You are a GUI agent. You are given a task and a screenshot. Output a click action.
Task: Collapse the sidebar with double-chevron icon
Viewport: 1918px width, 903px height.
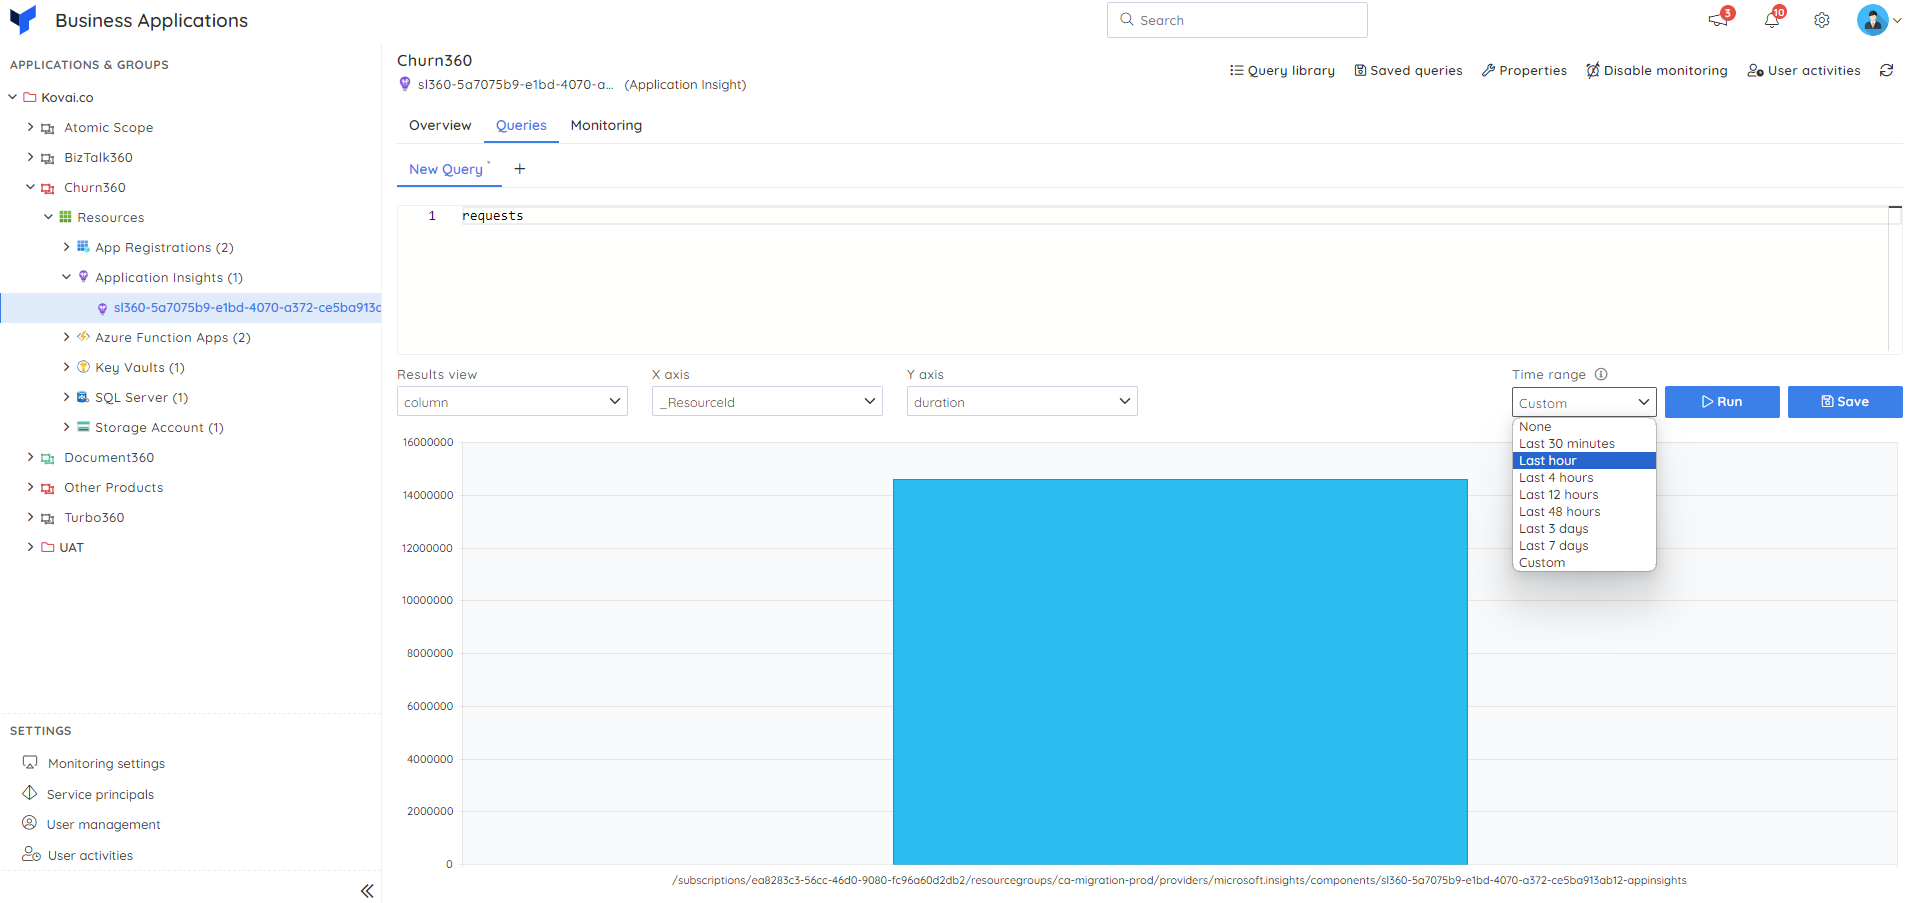point(367,890)
